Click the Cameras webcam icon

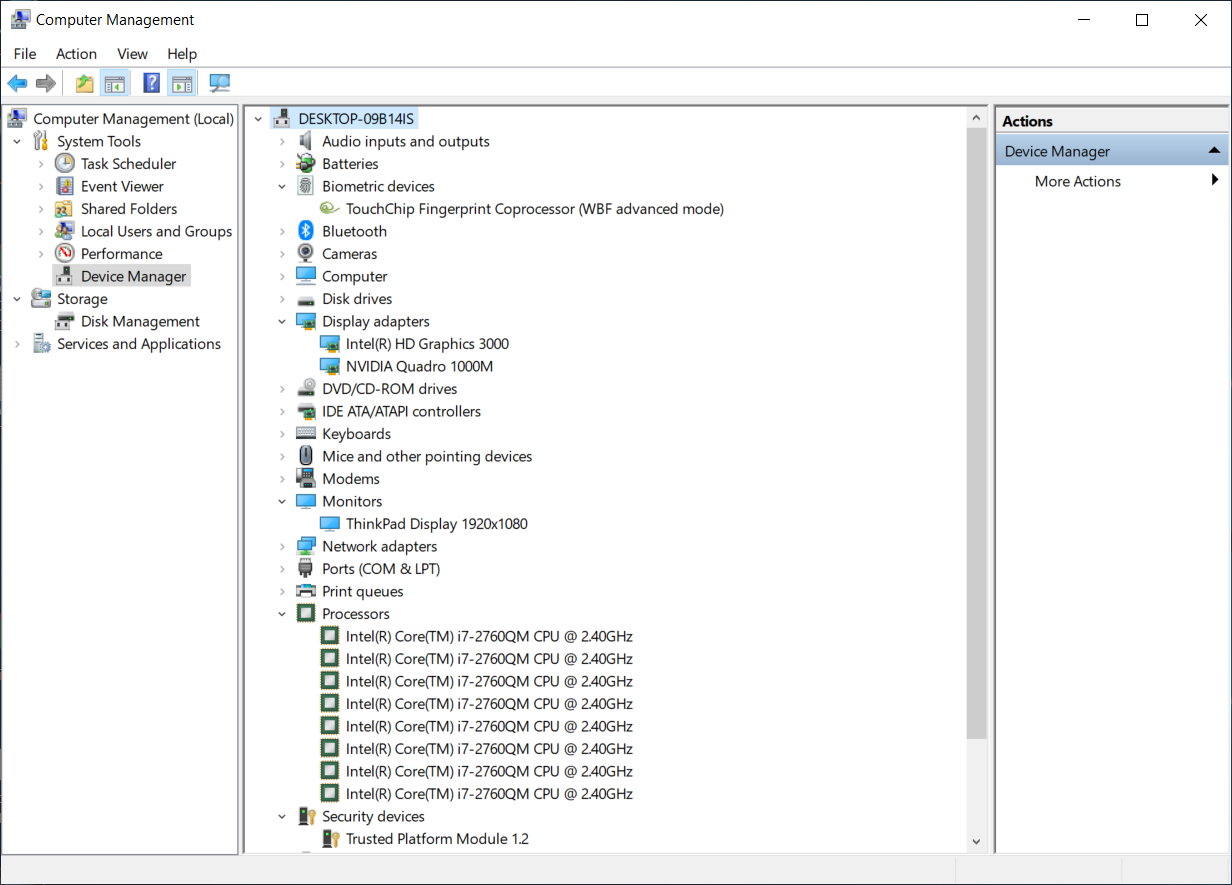[x=306, y=253]
